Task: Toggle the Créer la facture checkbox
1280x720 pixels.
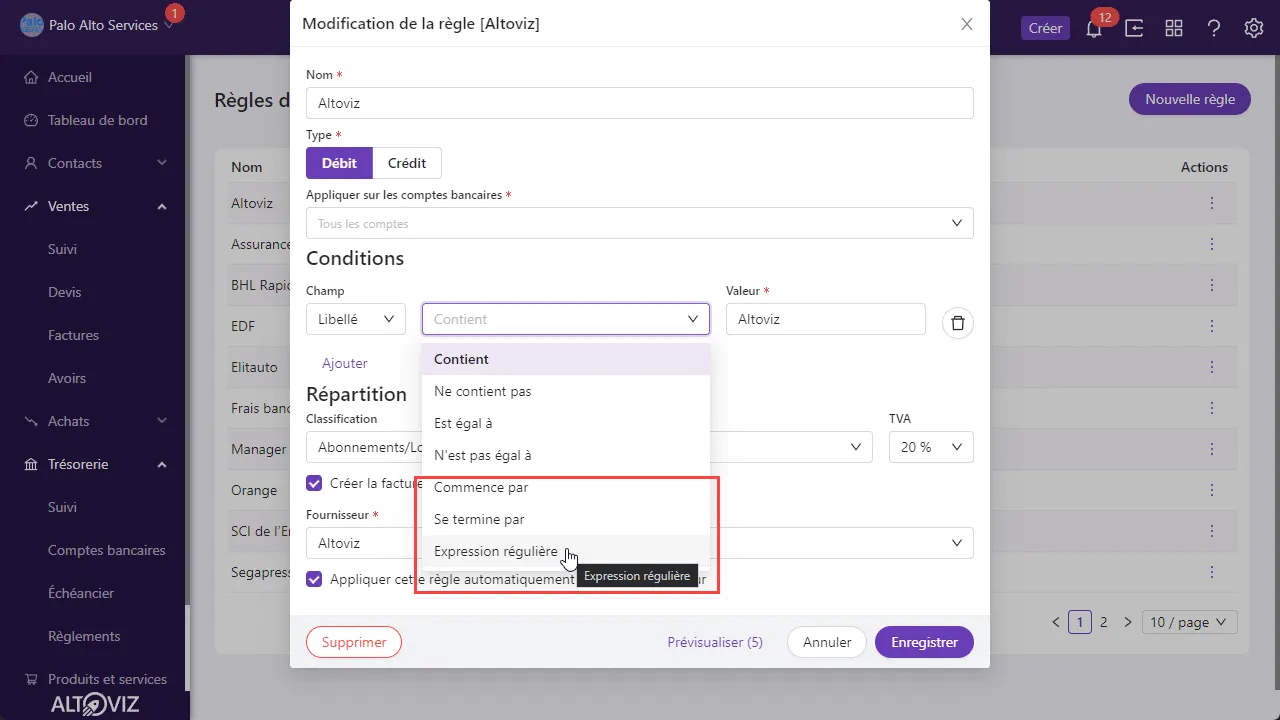Action: pyautogui.click(x=314, y=483)
